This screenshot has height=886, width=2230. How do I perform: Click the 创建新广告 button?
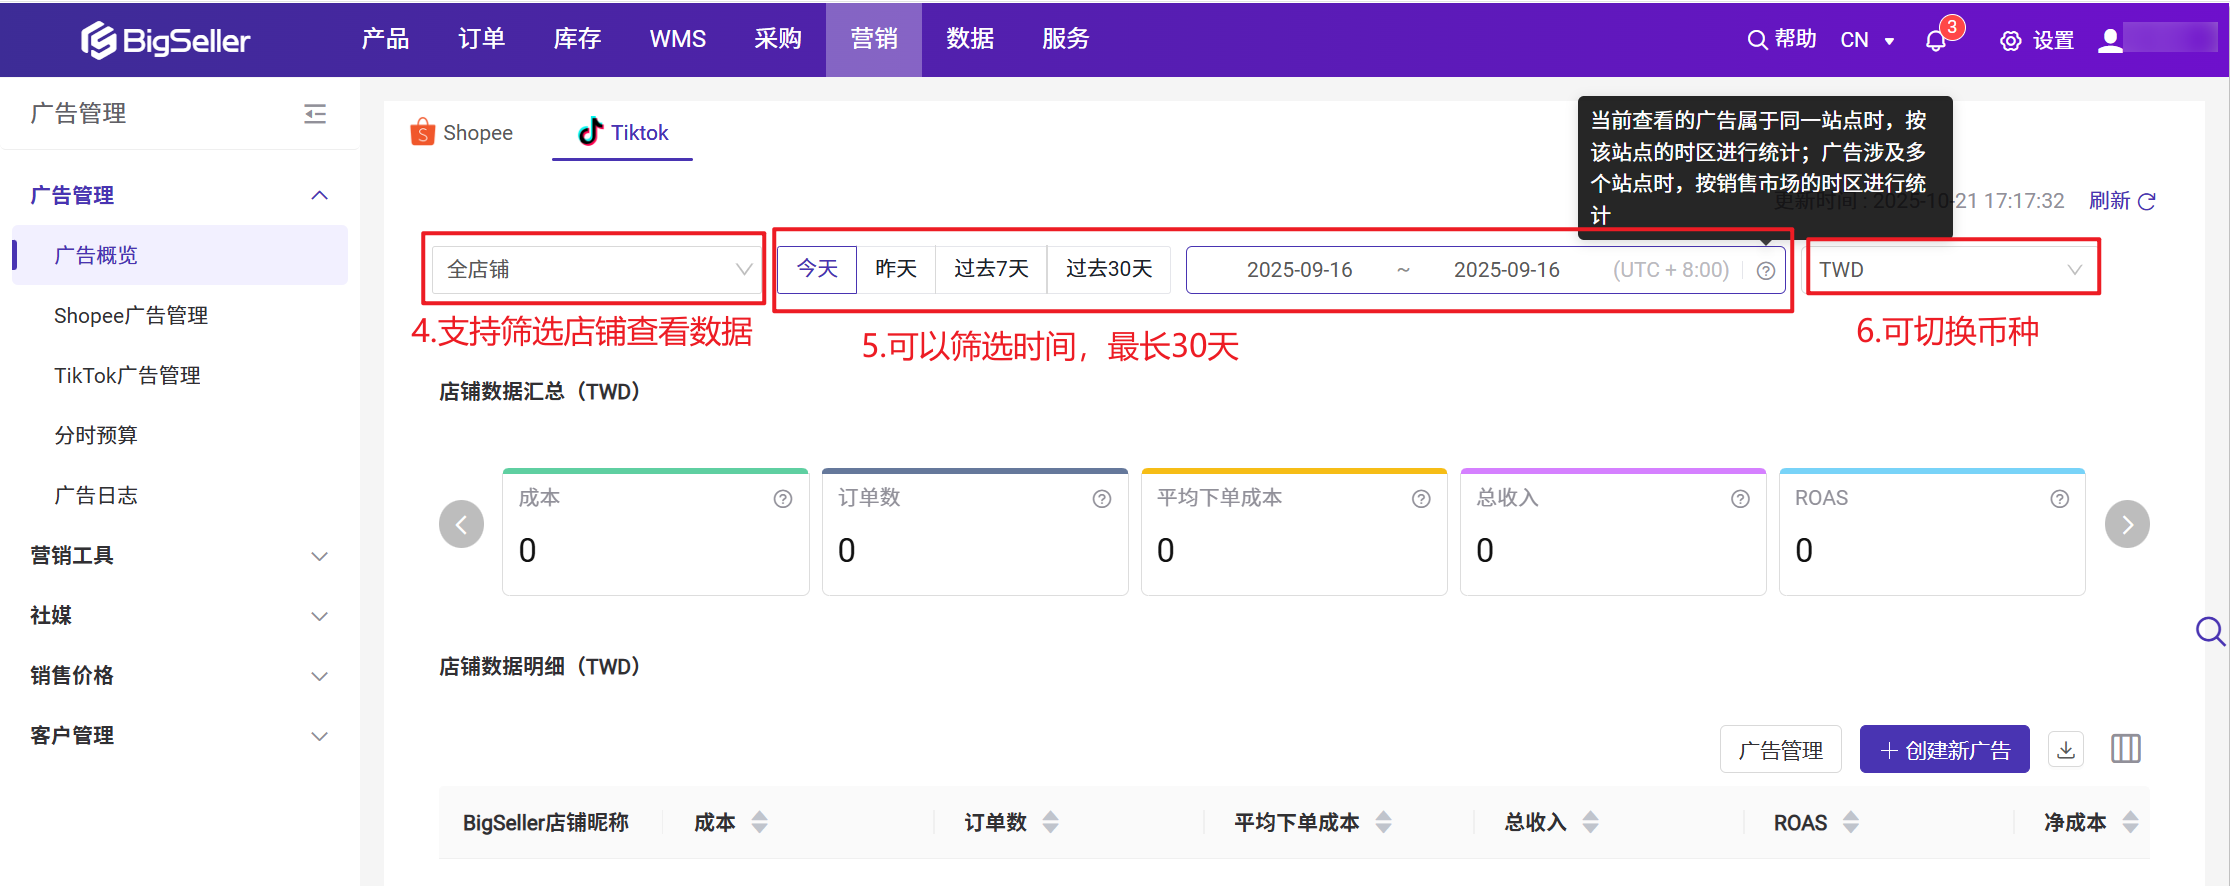tap(1944, 750)
